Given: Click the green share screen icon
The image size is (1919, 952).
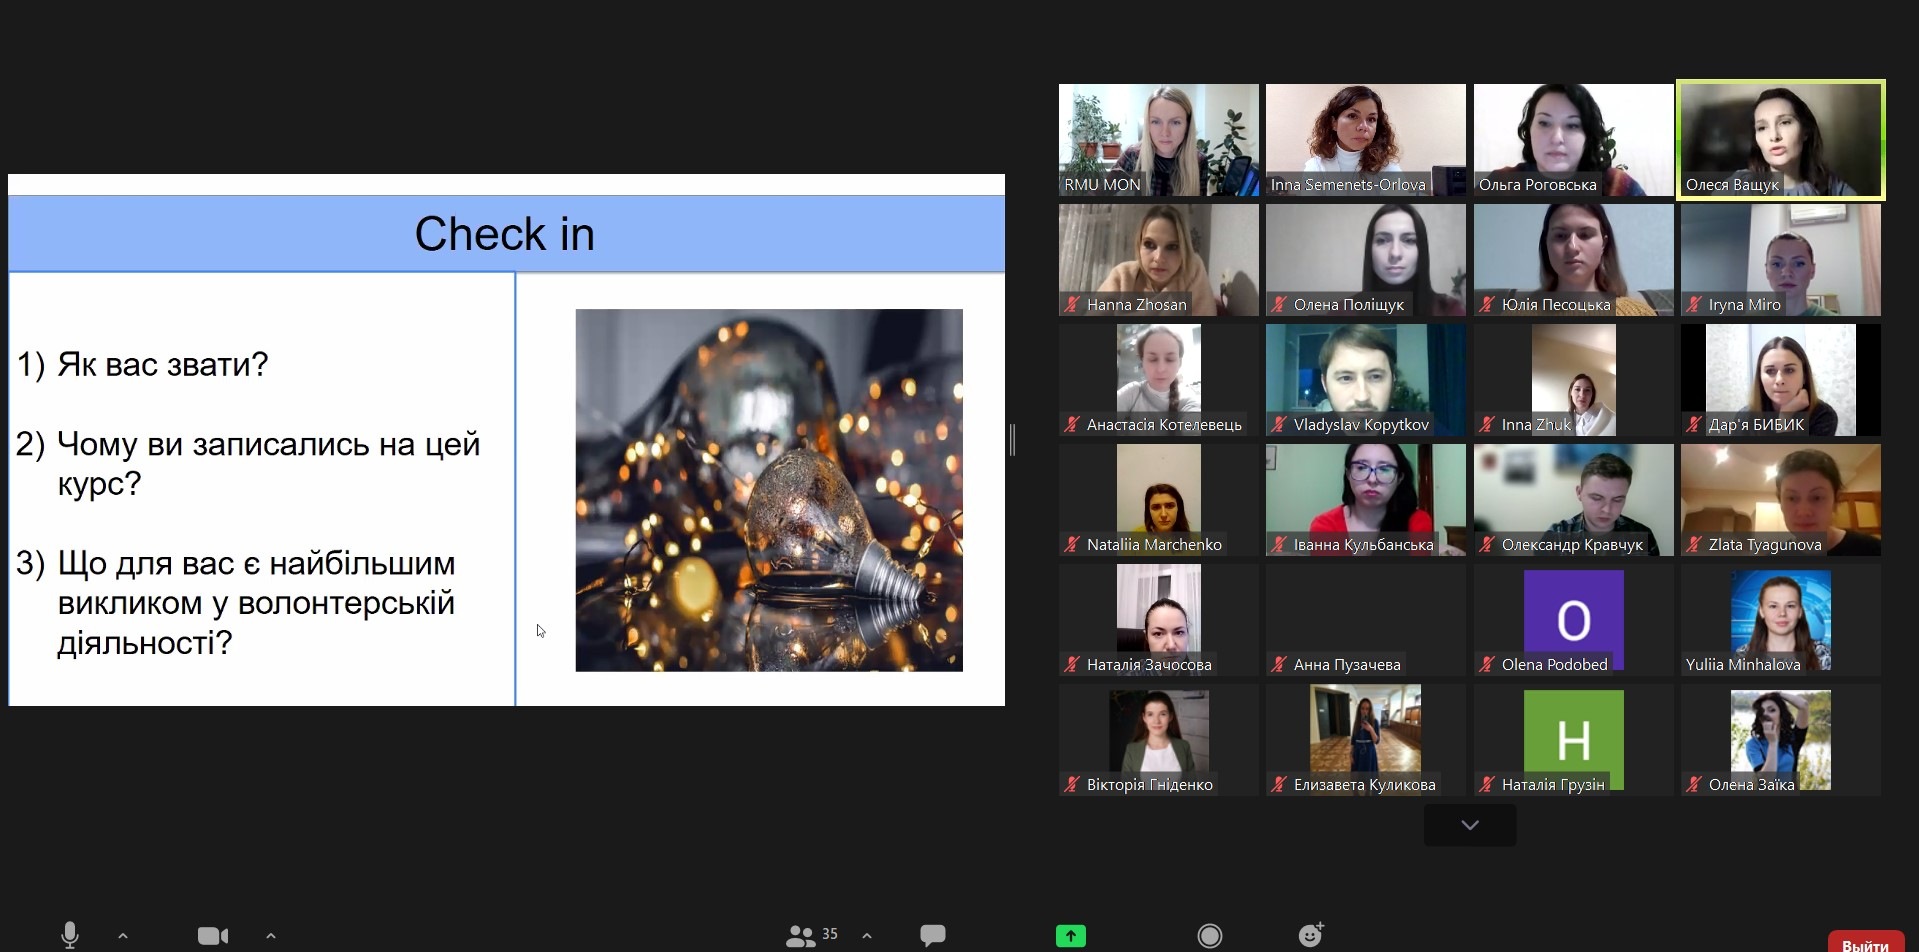Looking at the screenshot, I should 1070,935.
